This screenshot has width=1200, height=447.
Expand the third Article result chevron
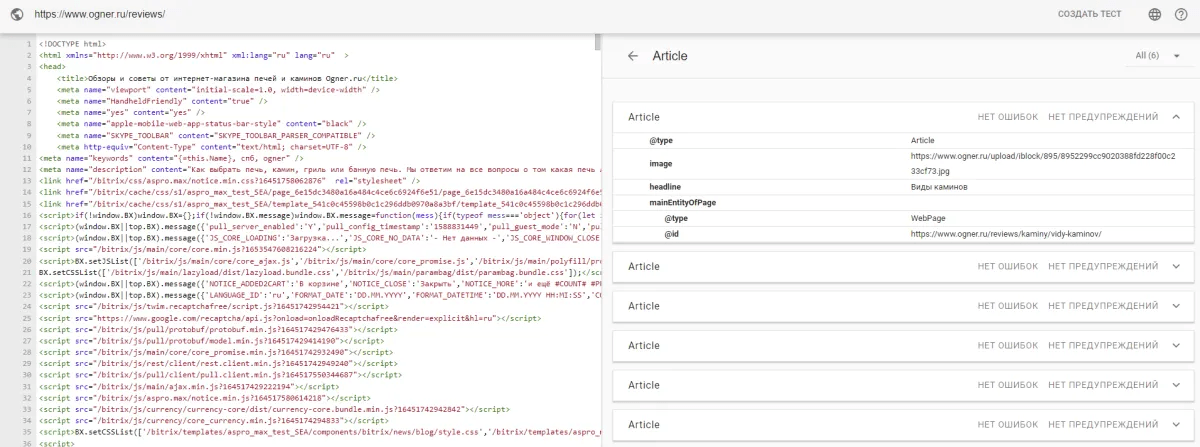point(1176,306)
